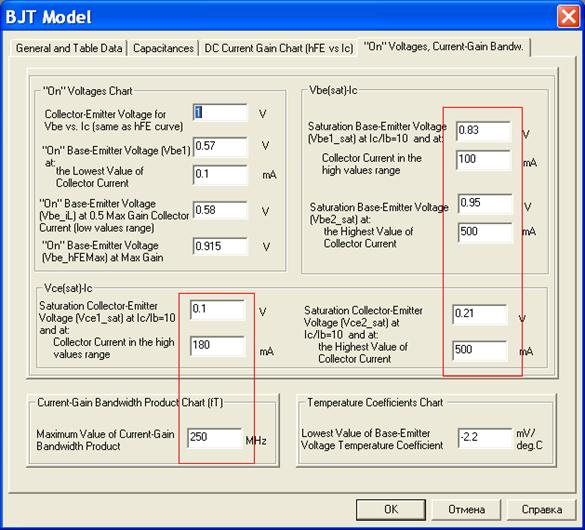Click the Collector-Emitter Voltage field showing 1

(x=220, y=113)
